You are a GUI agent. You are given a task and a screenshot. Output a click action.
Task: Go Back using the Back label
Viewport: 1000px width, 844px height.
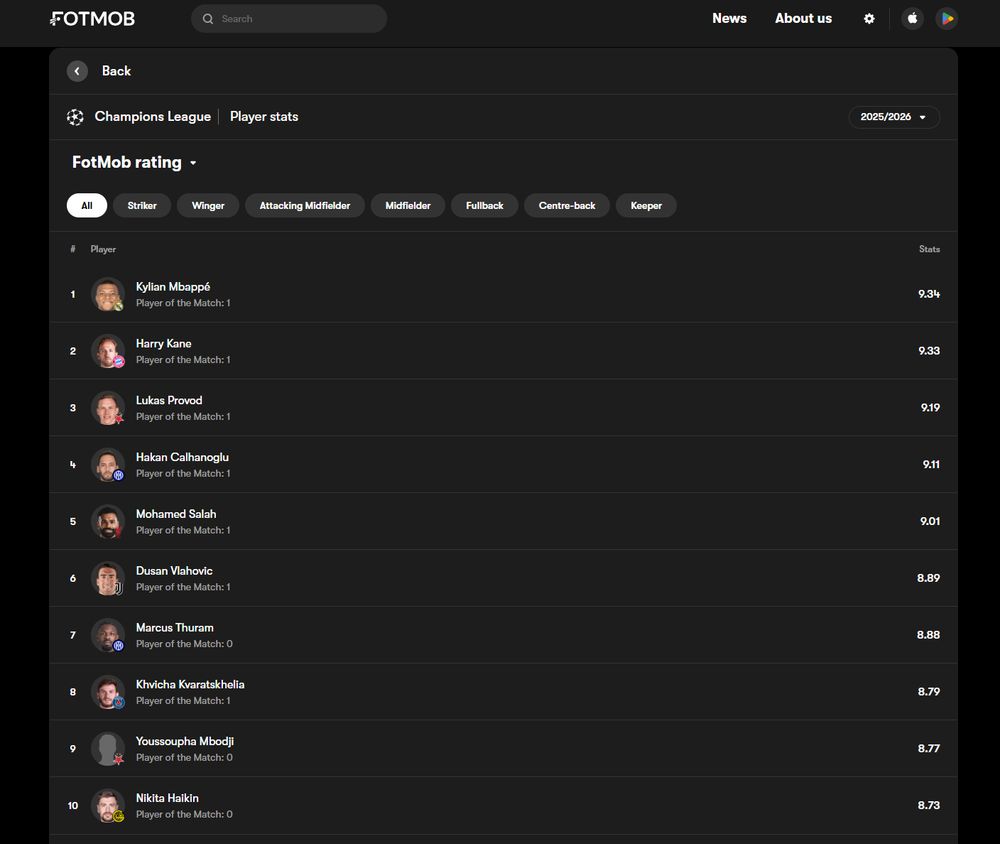(x=116, y=71)
